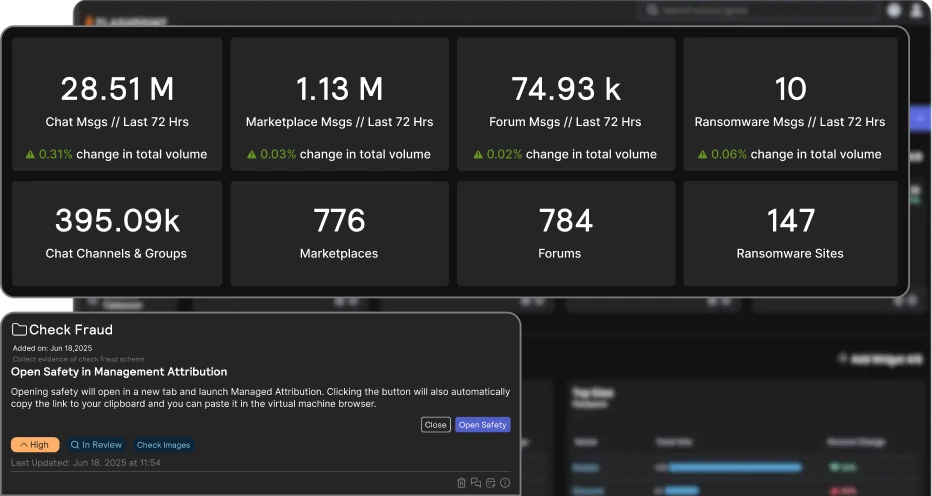The width and height of the screenshot is (932, 496).
Task: Click the magnifier icon in the In Review tag
Action: tap(75, 445)
